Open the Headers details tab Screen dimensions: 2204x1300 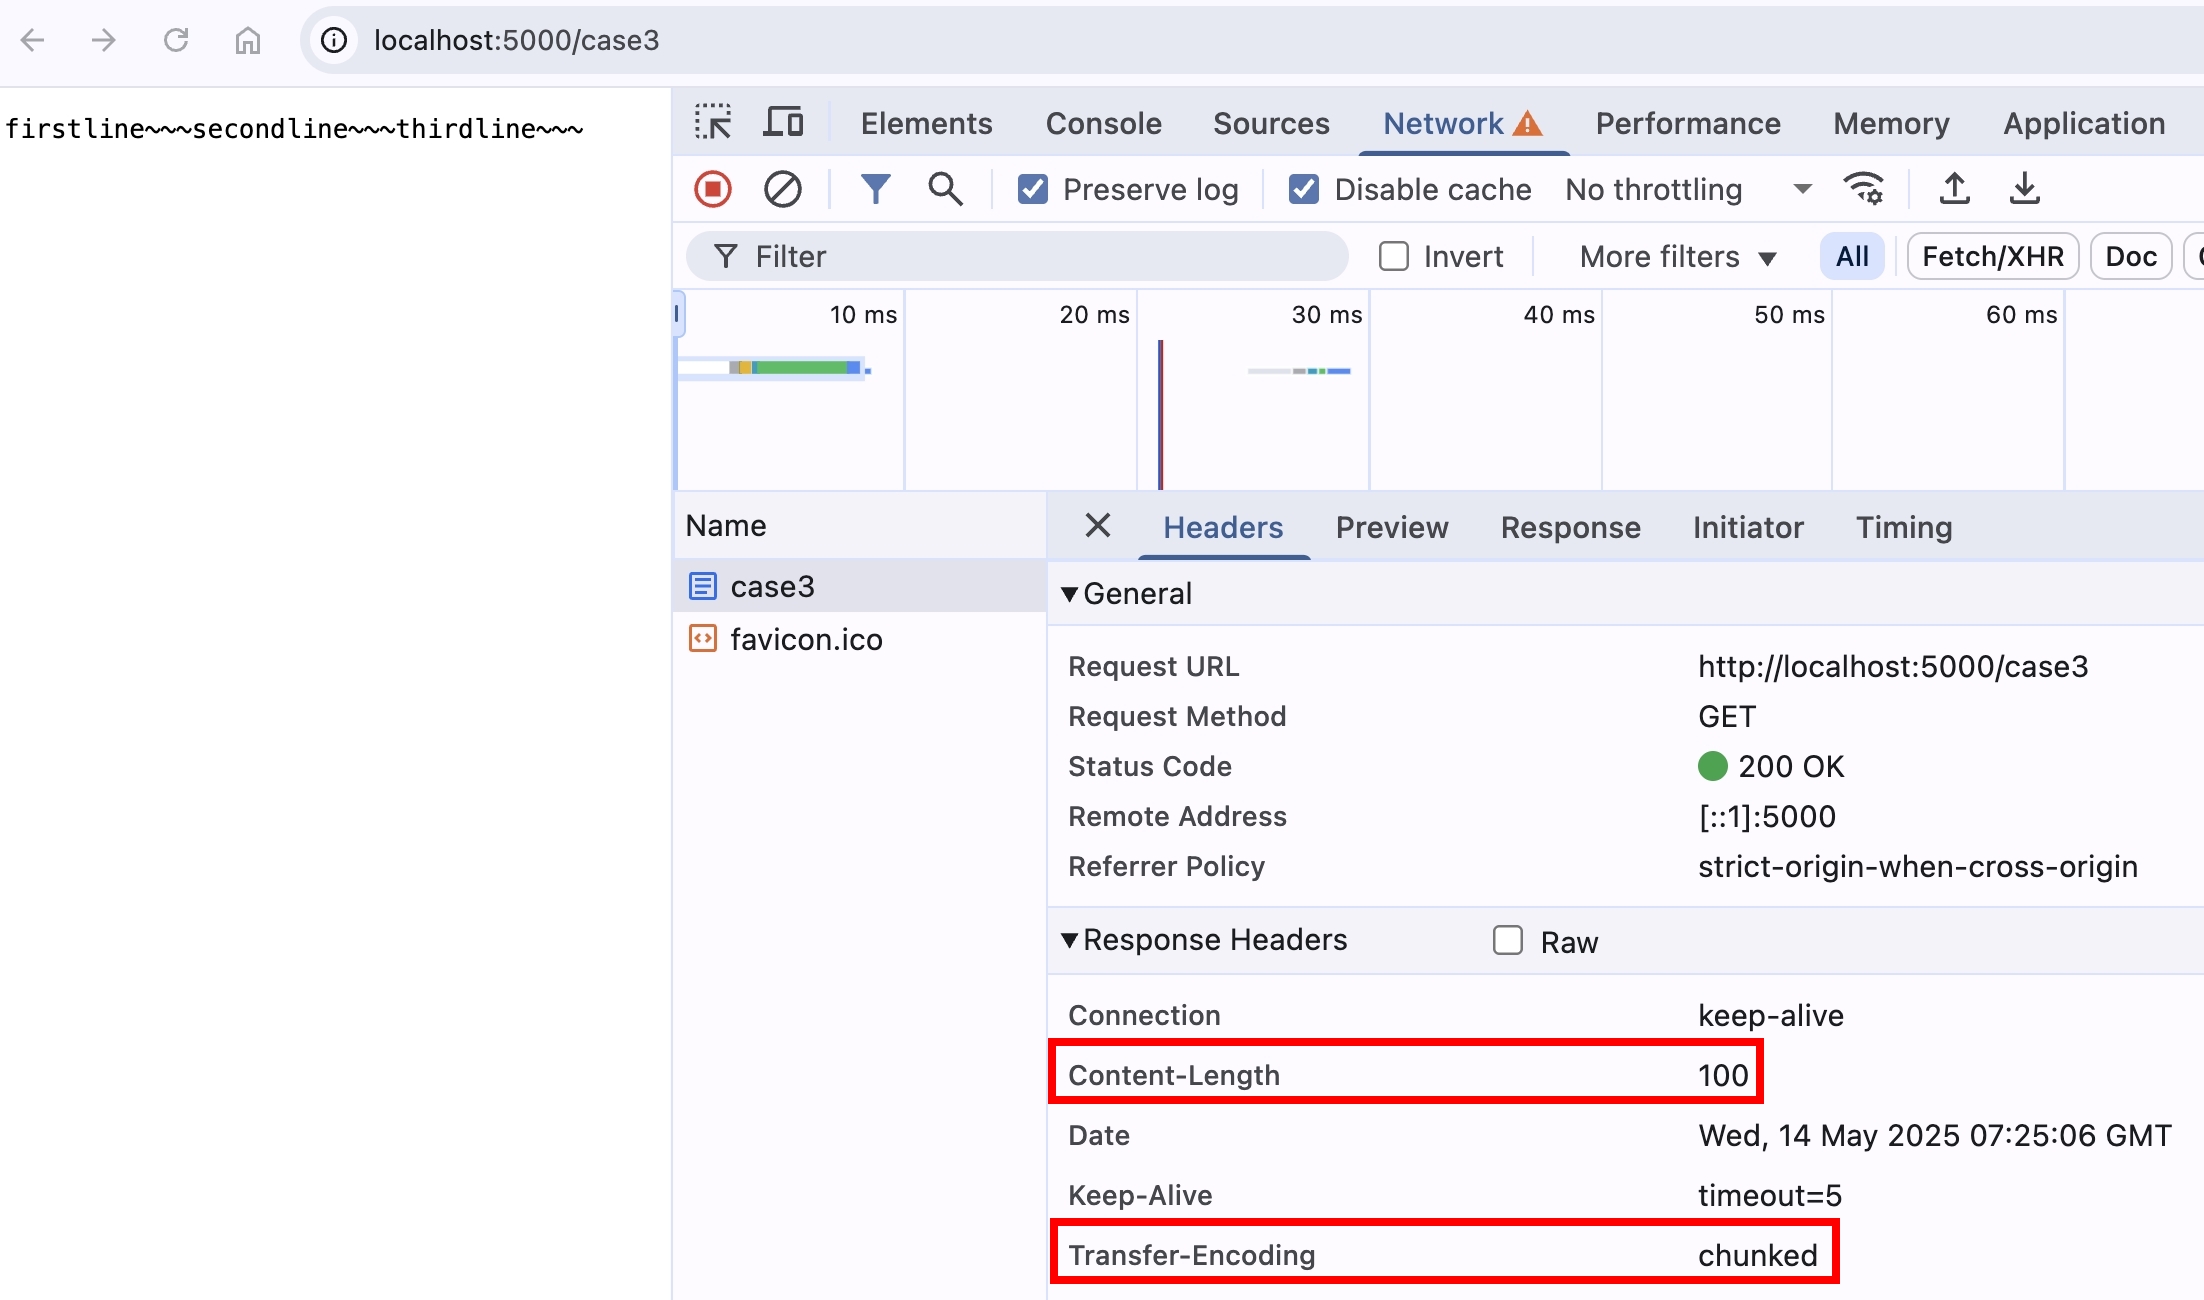click(x=1223, y=527)
